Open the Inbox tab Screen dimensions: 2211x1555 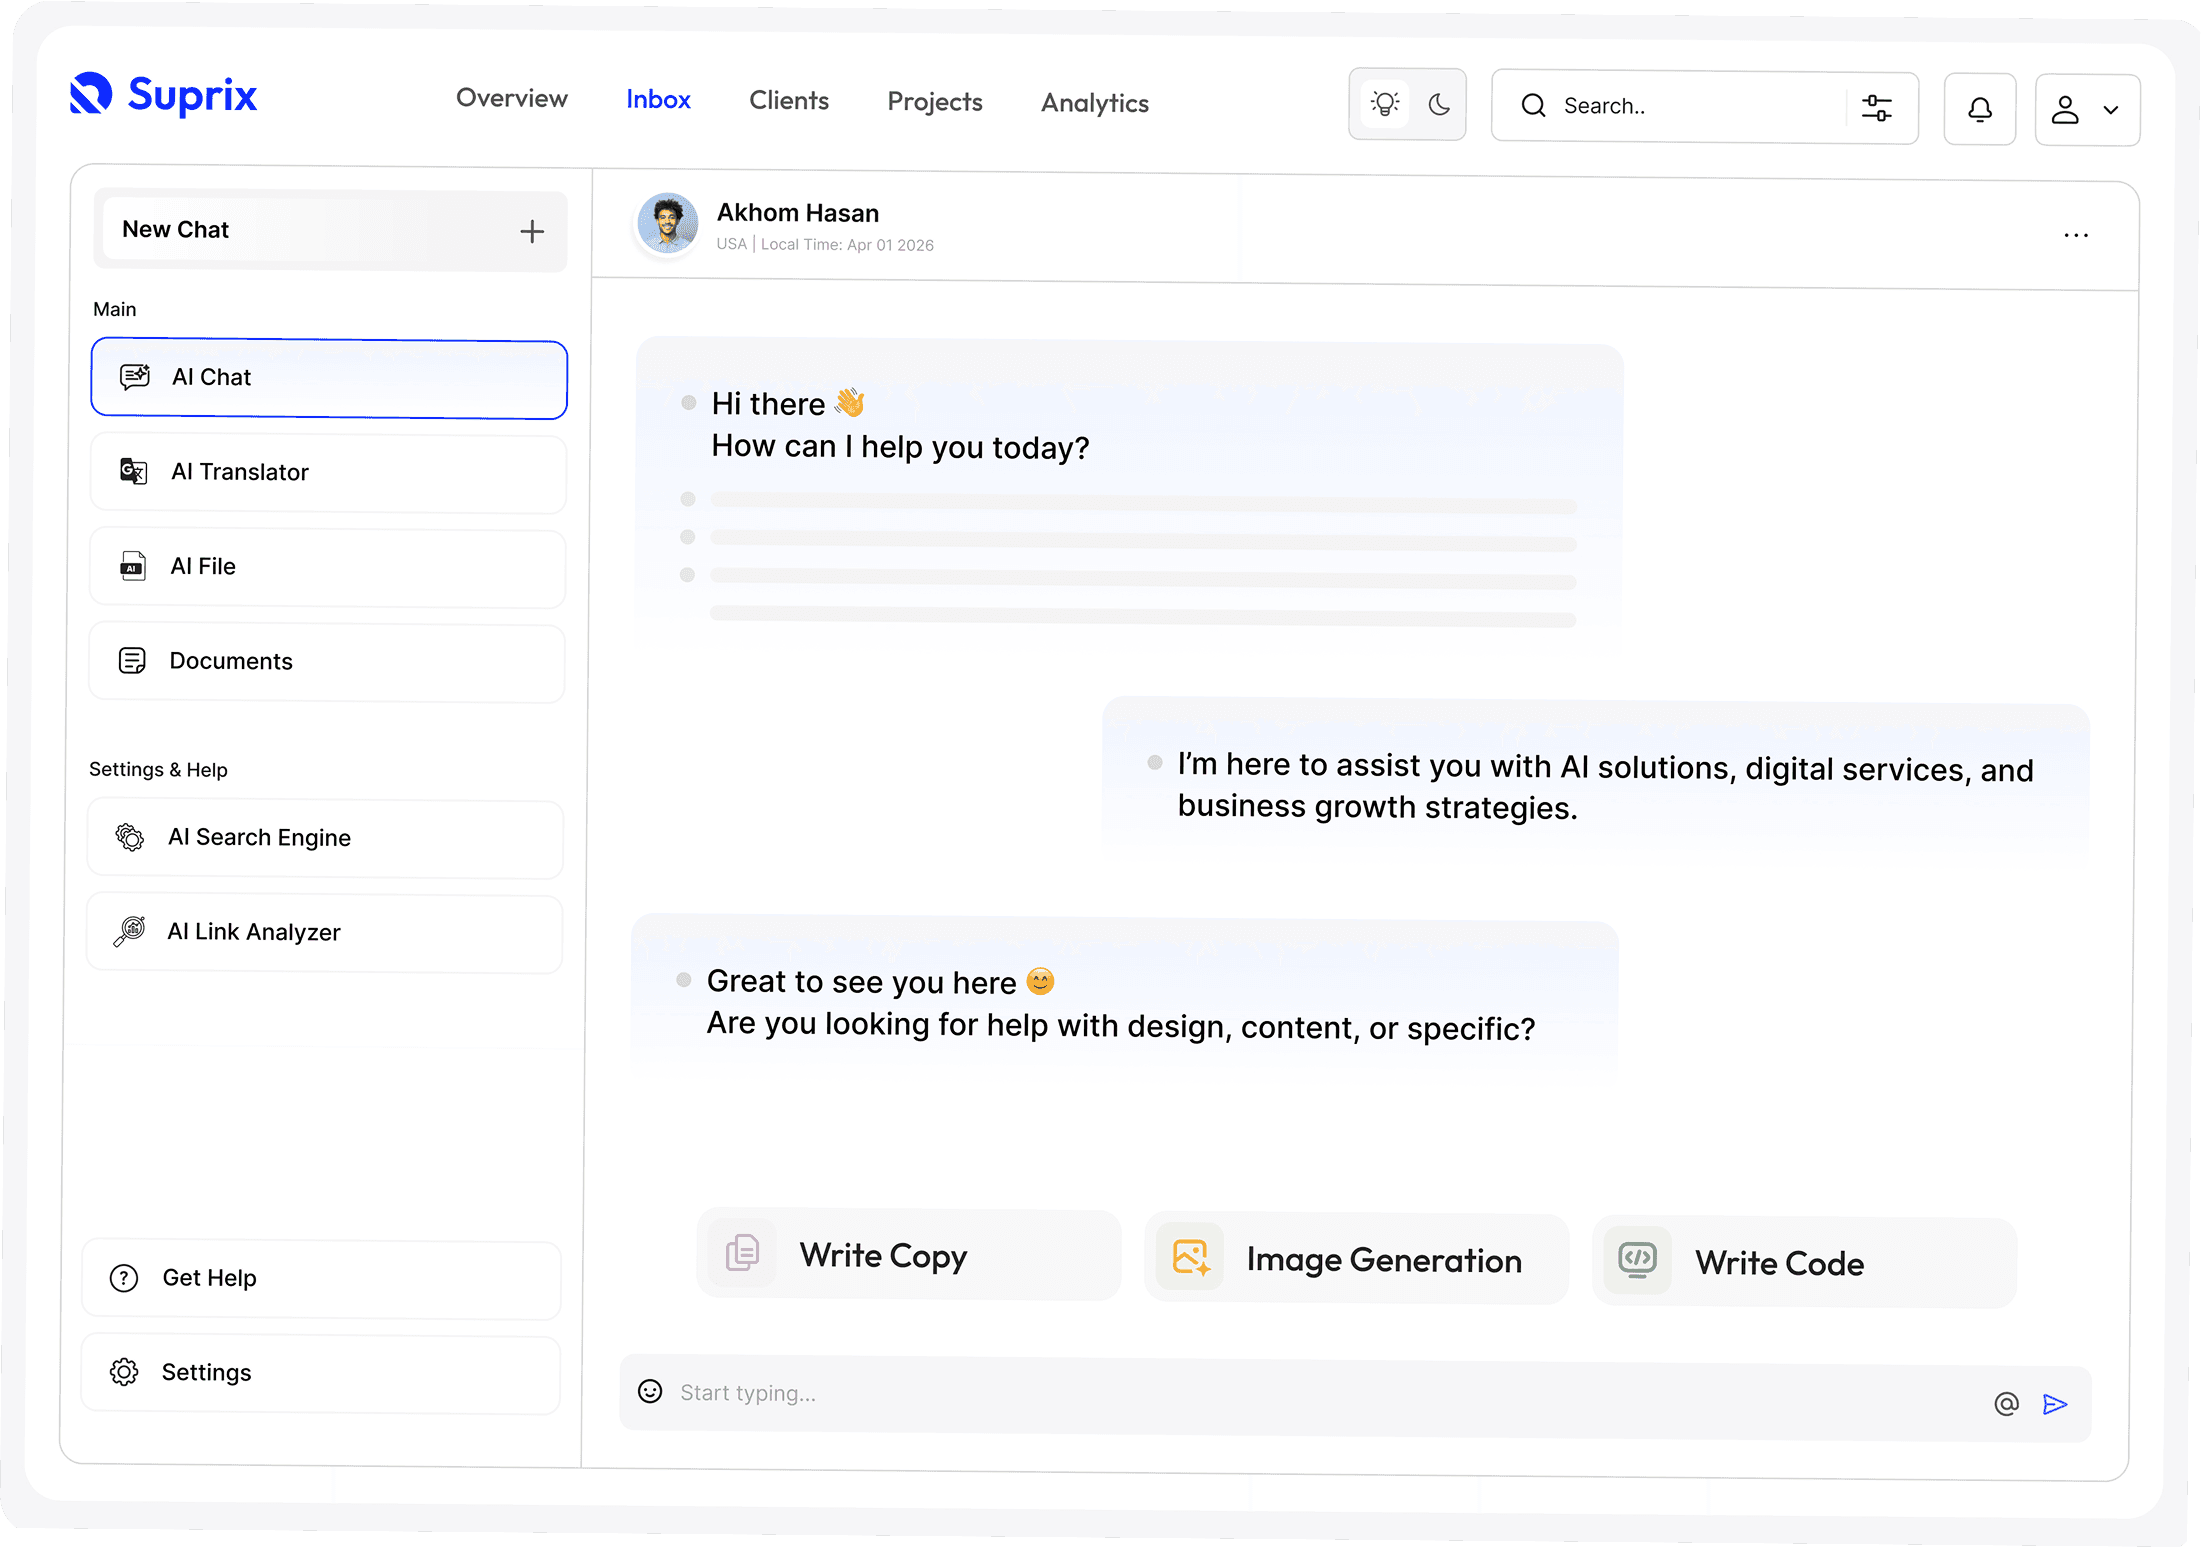pyautogui.click(x=658, y=99)
